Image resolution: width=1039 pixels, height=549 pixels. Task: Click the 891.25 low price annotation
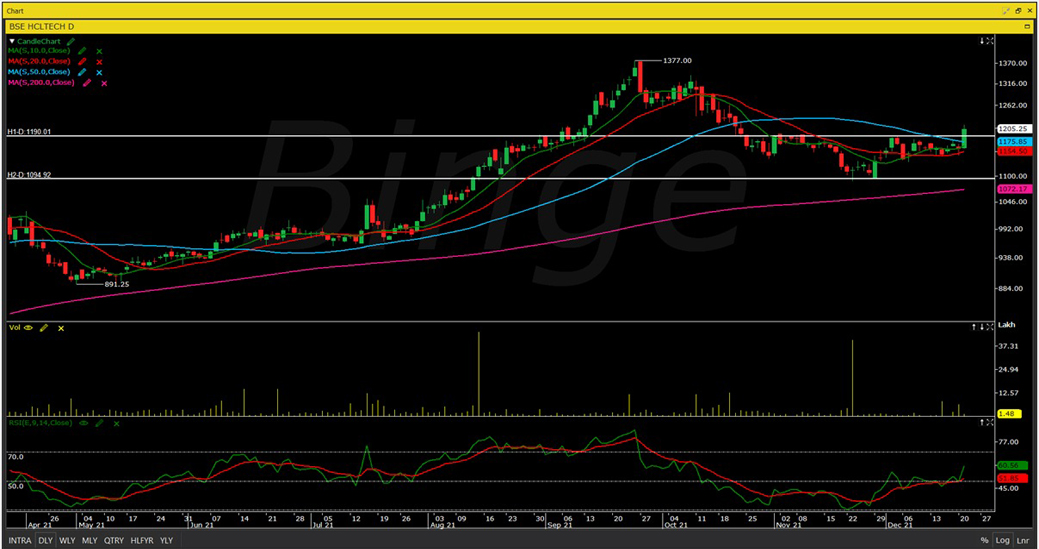[x=117, y=284]
